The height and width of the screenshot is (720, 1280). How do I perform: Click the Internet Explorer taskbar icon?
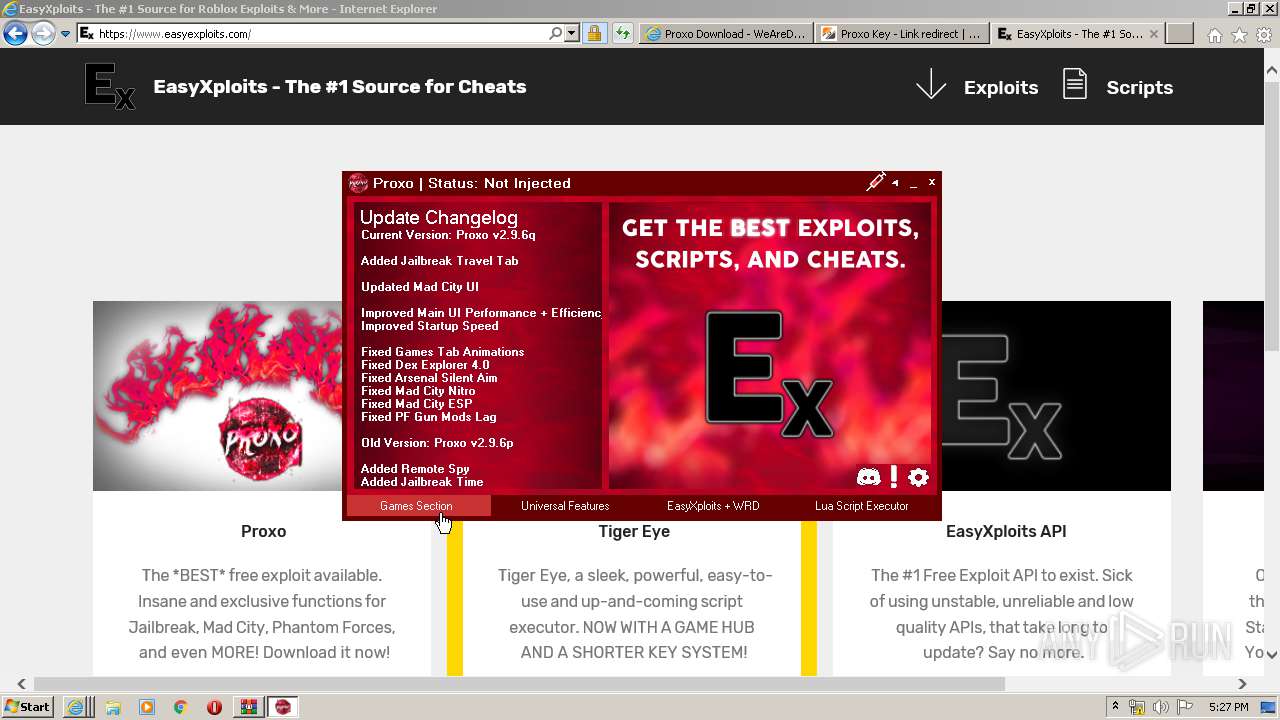tap(75, 706)
